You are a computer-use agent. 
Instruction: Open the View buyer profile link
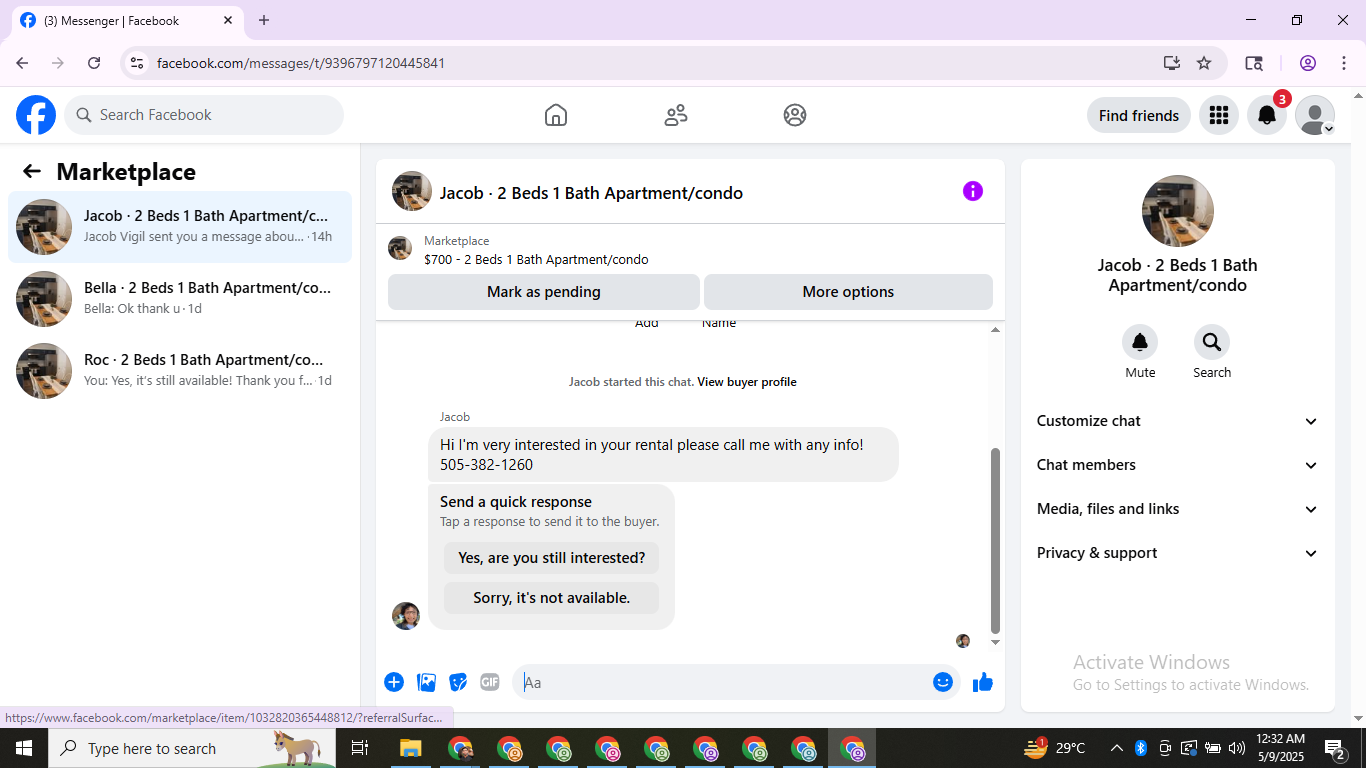(747, 382)
